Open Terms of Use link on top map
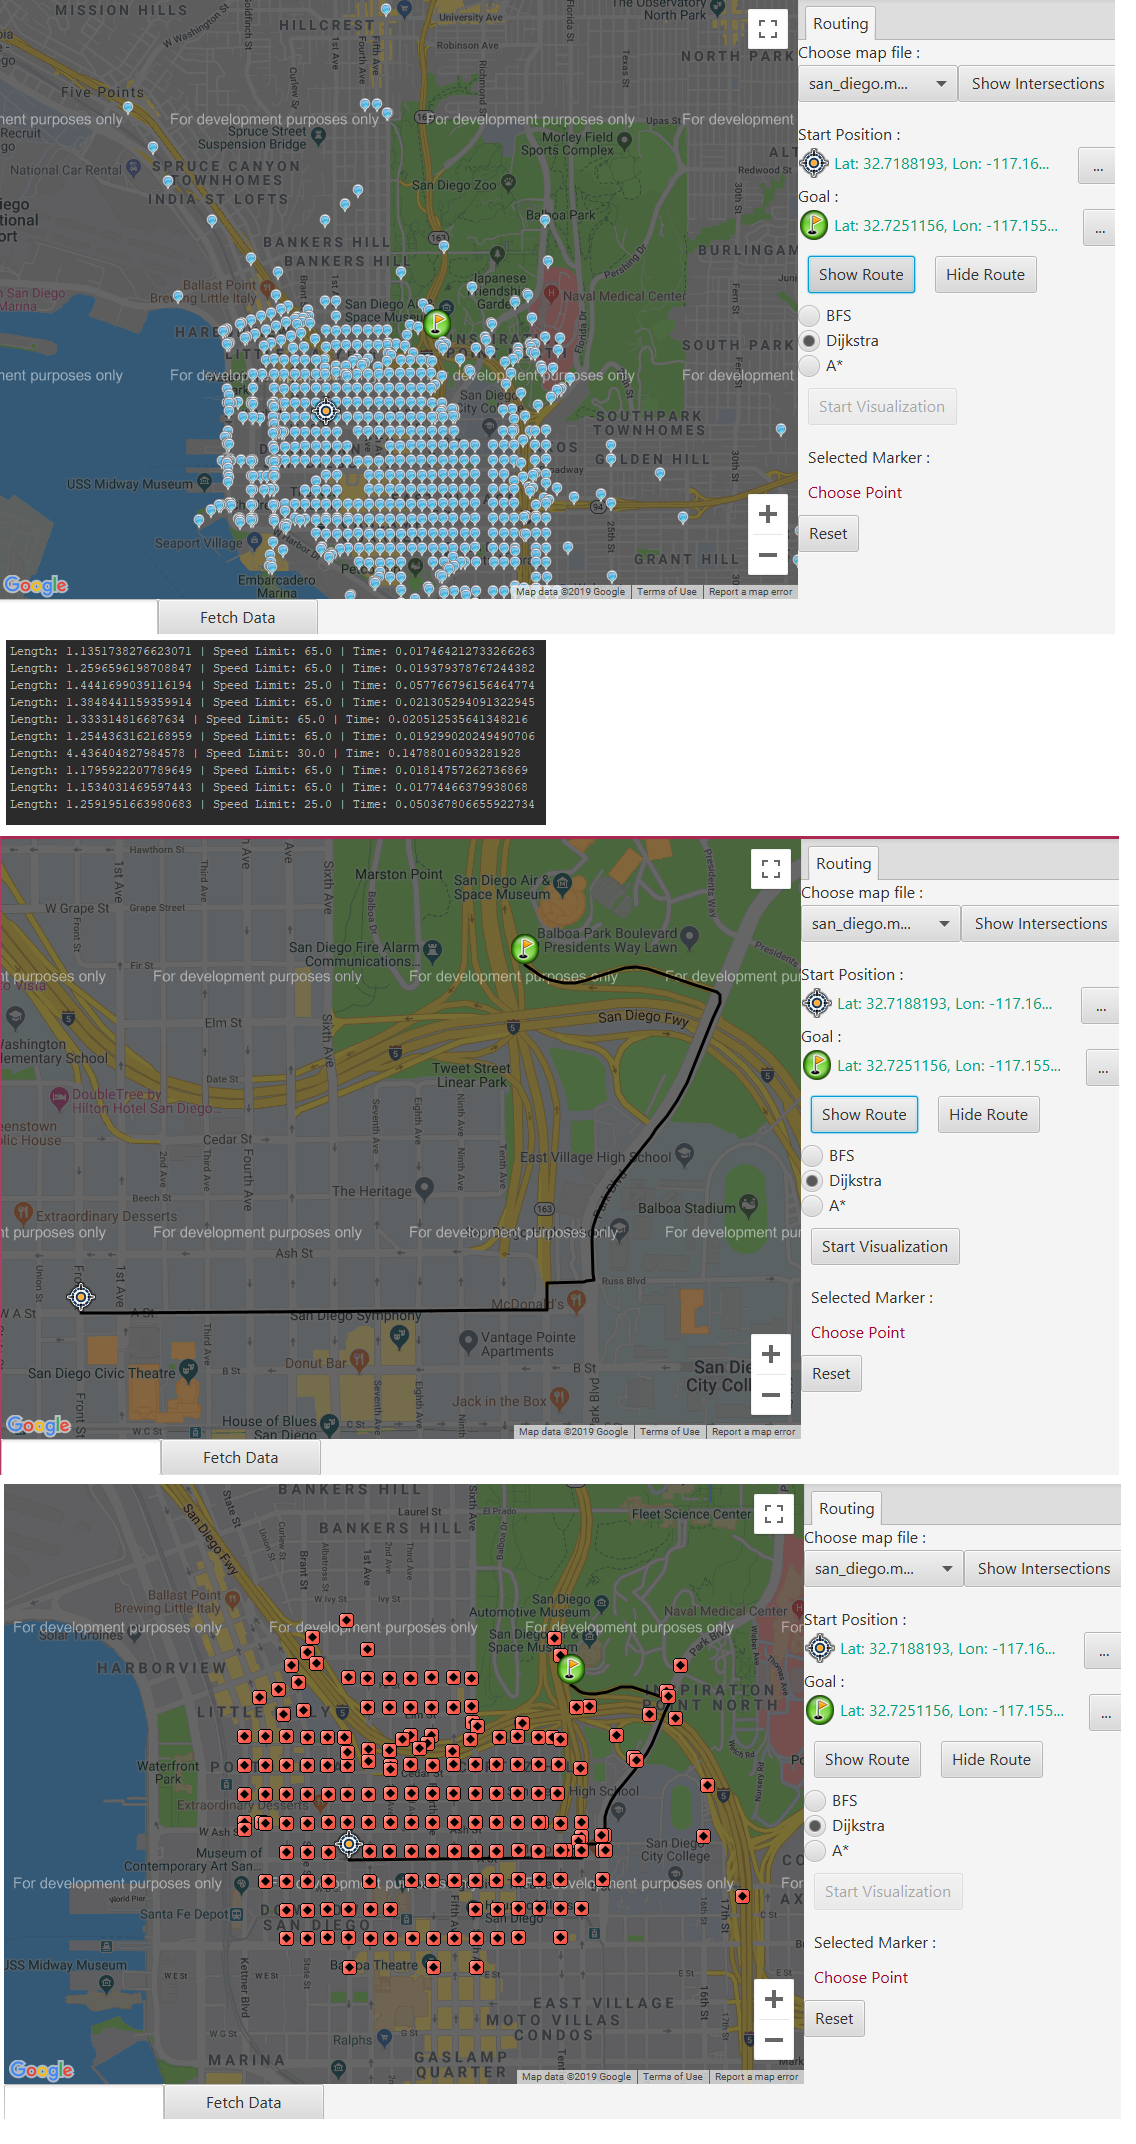The width and height of the screenshot is (1136, 2144). (x=667, y=592)
